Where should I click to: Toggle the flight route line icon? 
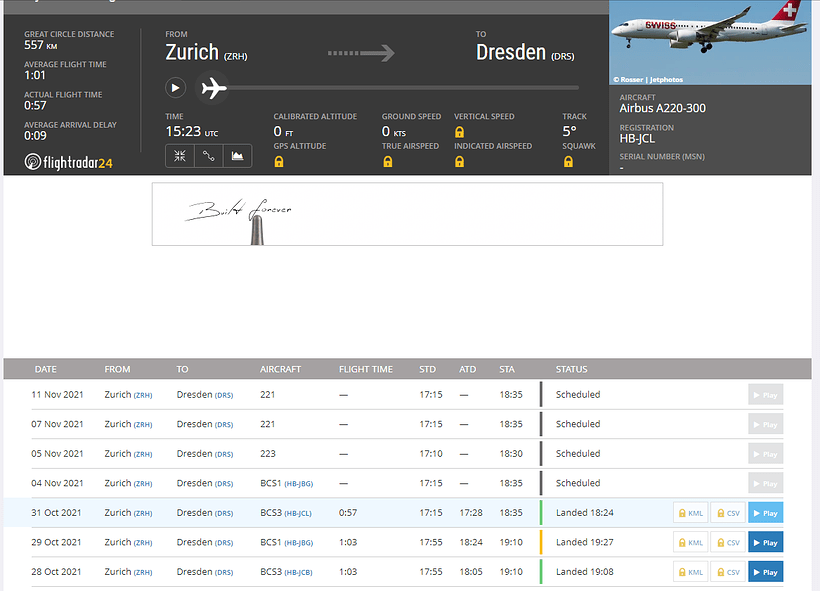(x=209, y=156)
